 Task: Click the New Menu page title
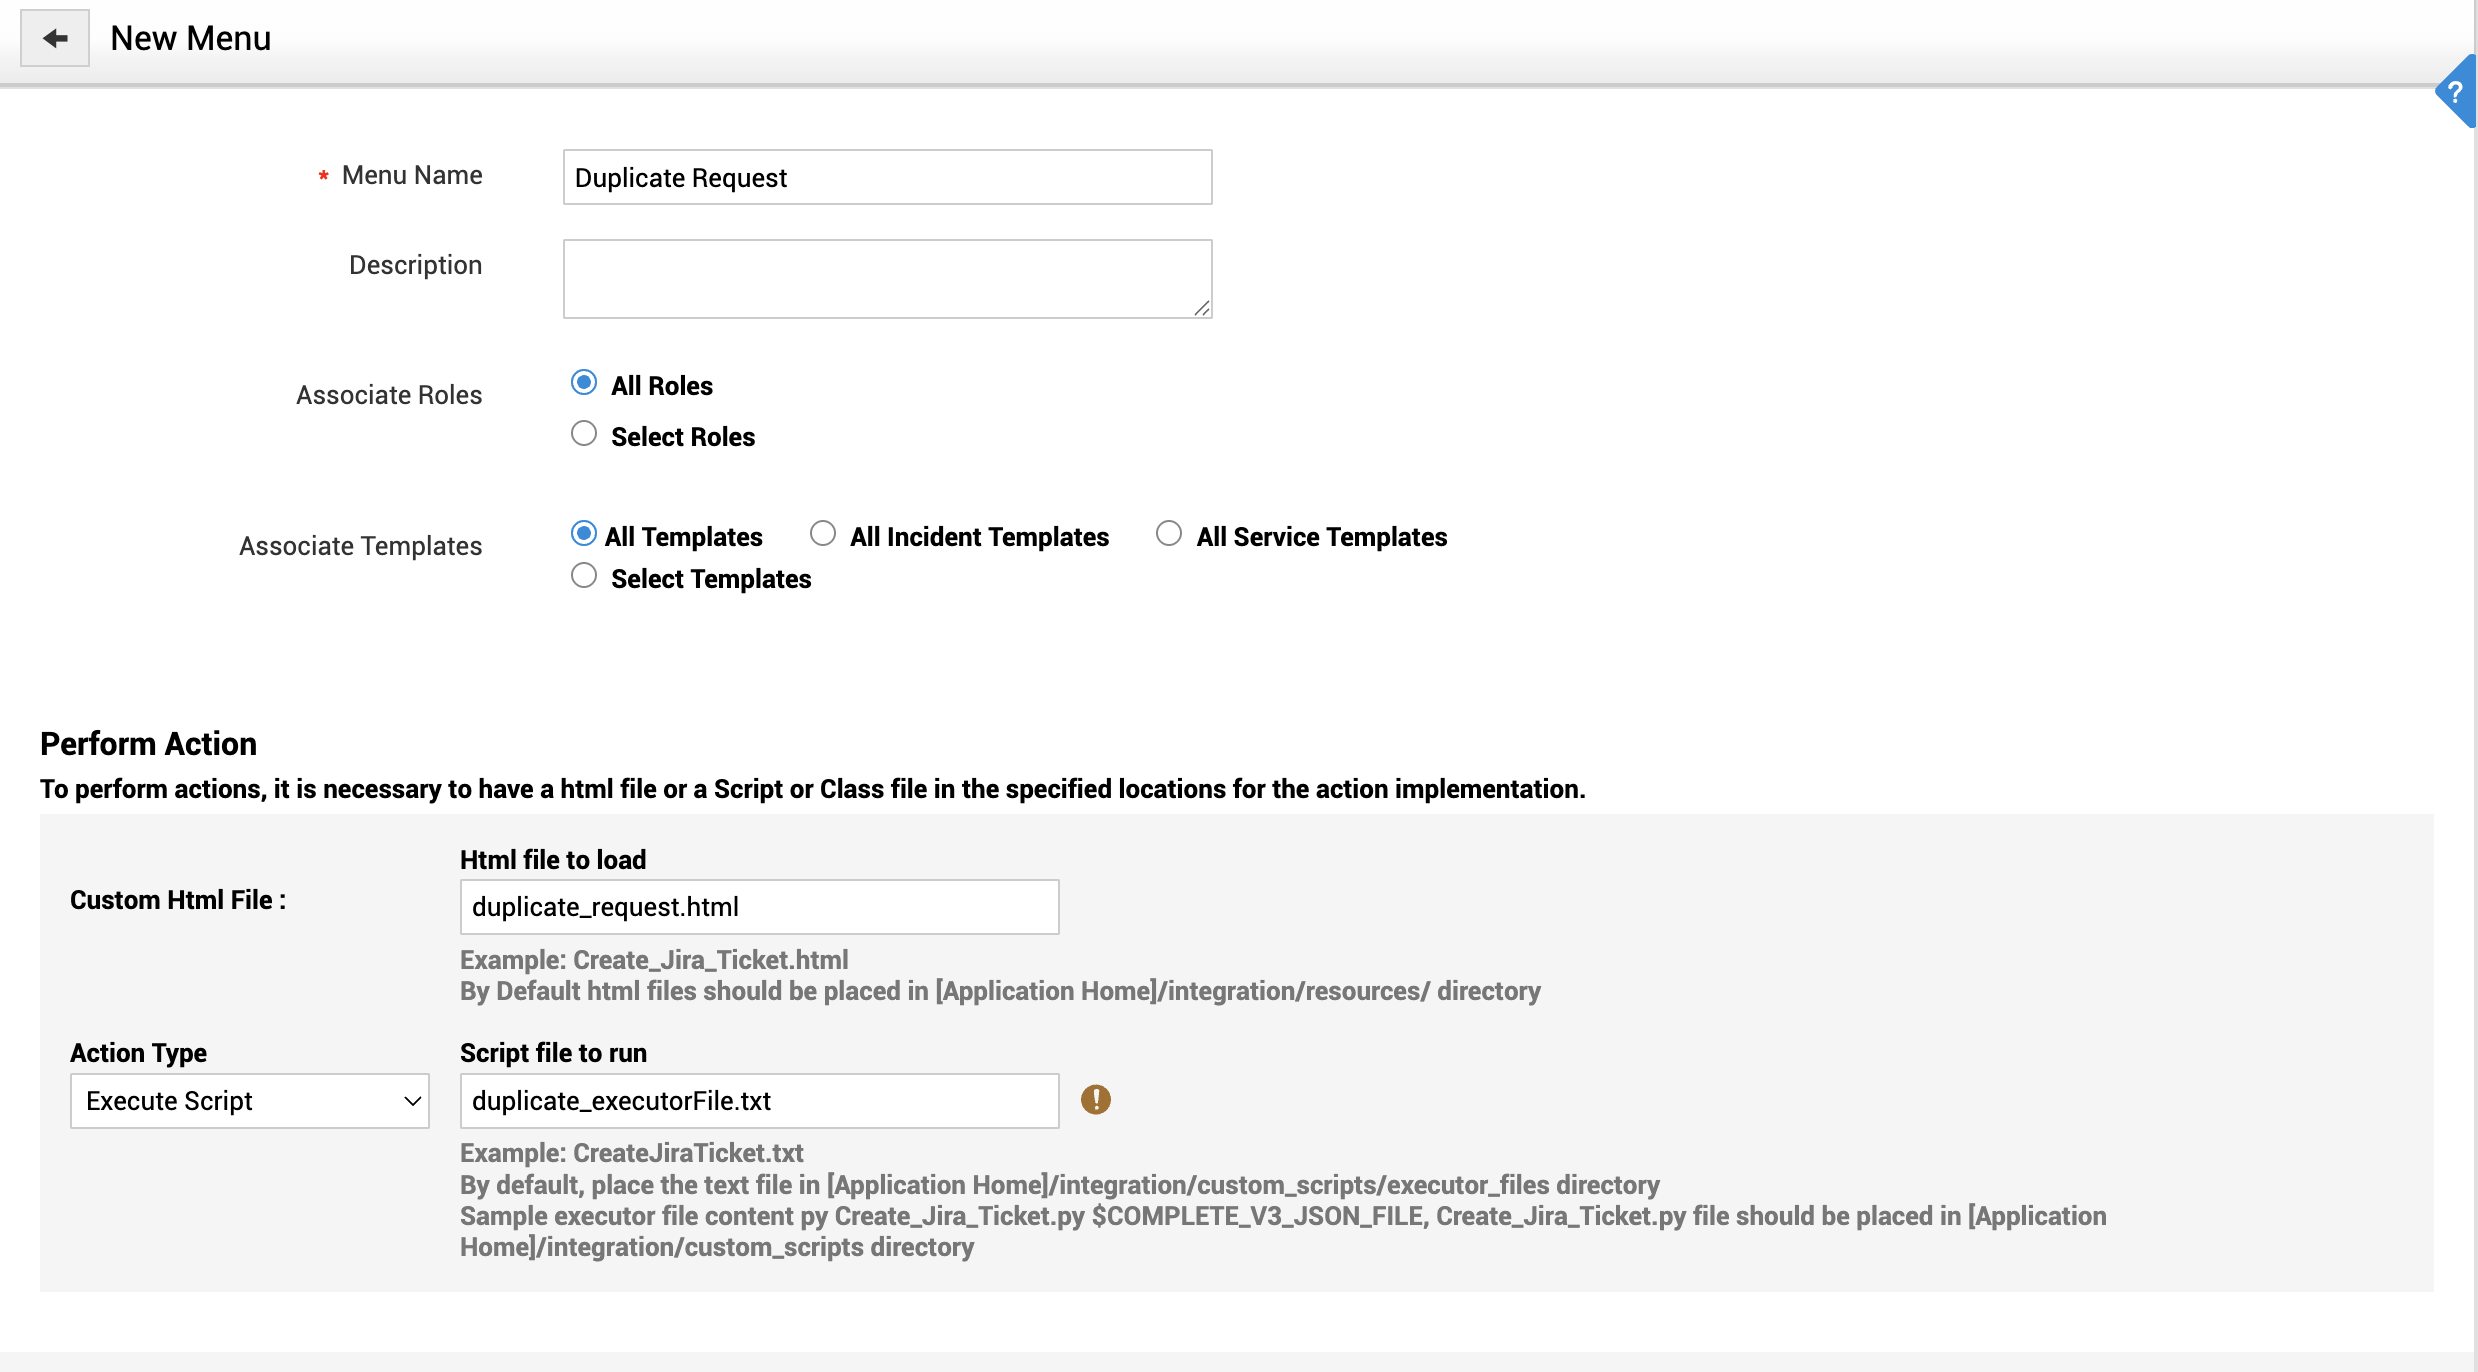(190, 38)
